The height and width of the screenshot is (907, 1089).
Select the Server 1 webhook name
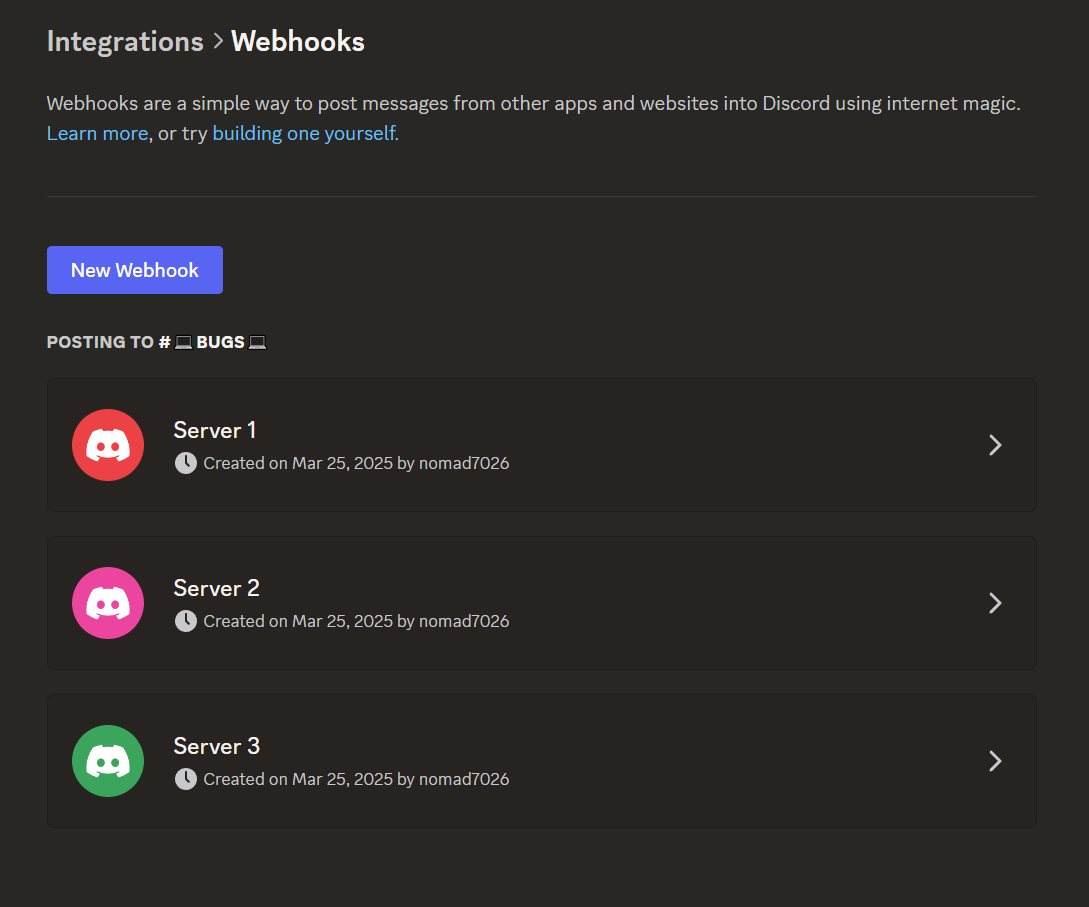tap(215, 430)
